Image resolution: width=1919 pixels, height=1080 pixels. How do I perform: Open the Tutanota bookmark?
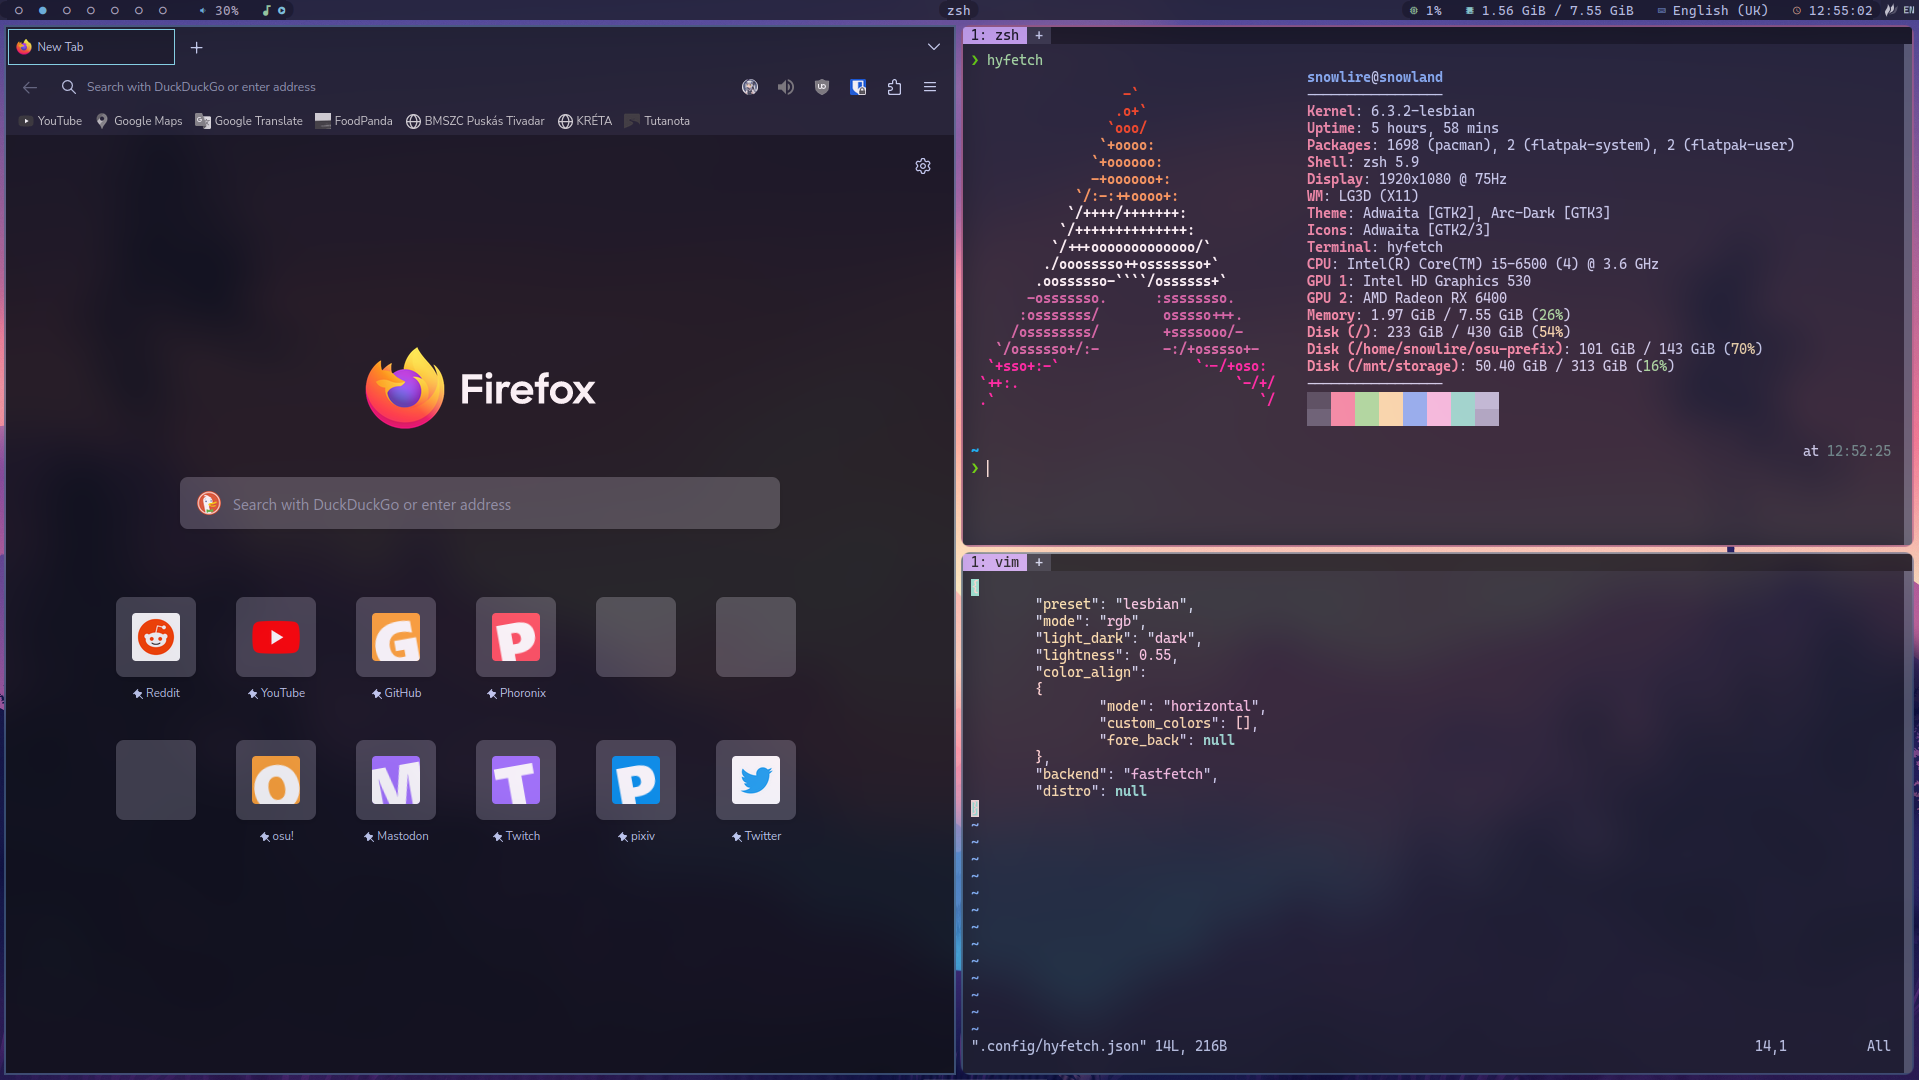pyautogui.click(x=657, y=121)
